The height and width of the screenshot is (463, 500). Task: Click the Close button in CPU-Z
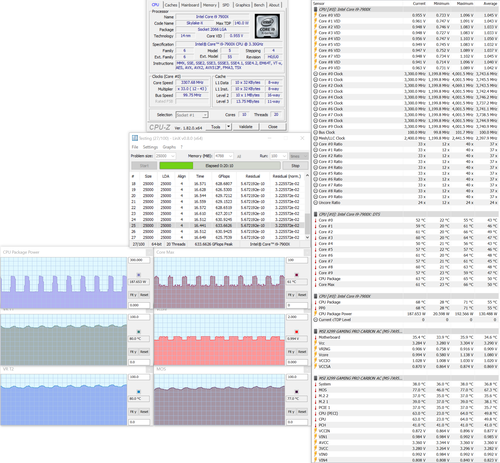(x=273, y=127)
